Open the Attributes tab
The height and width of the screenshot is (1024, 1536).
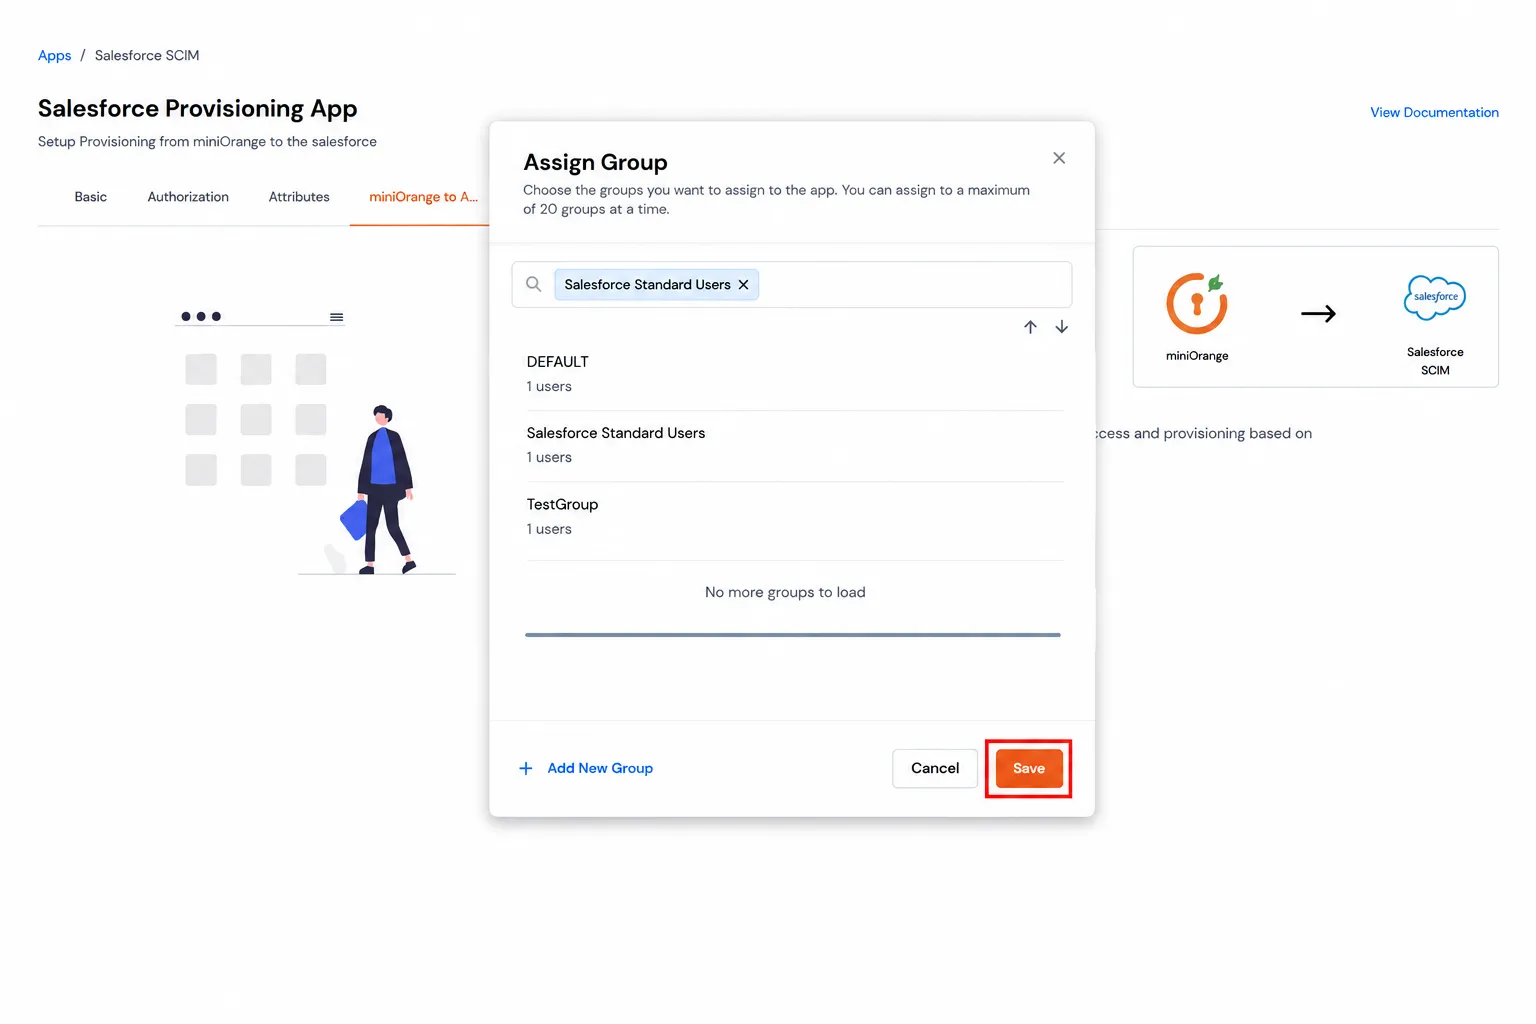pyautogui.click(x=299, y=197)
